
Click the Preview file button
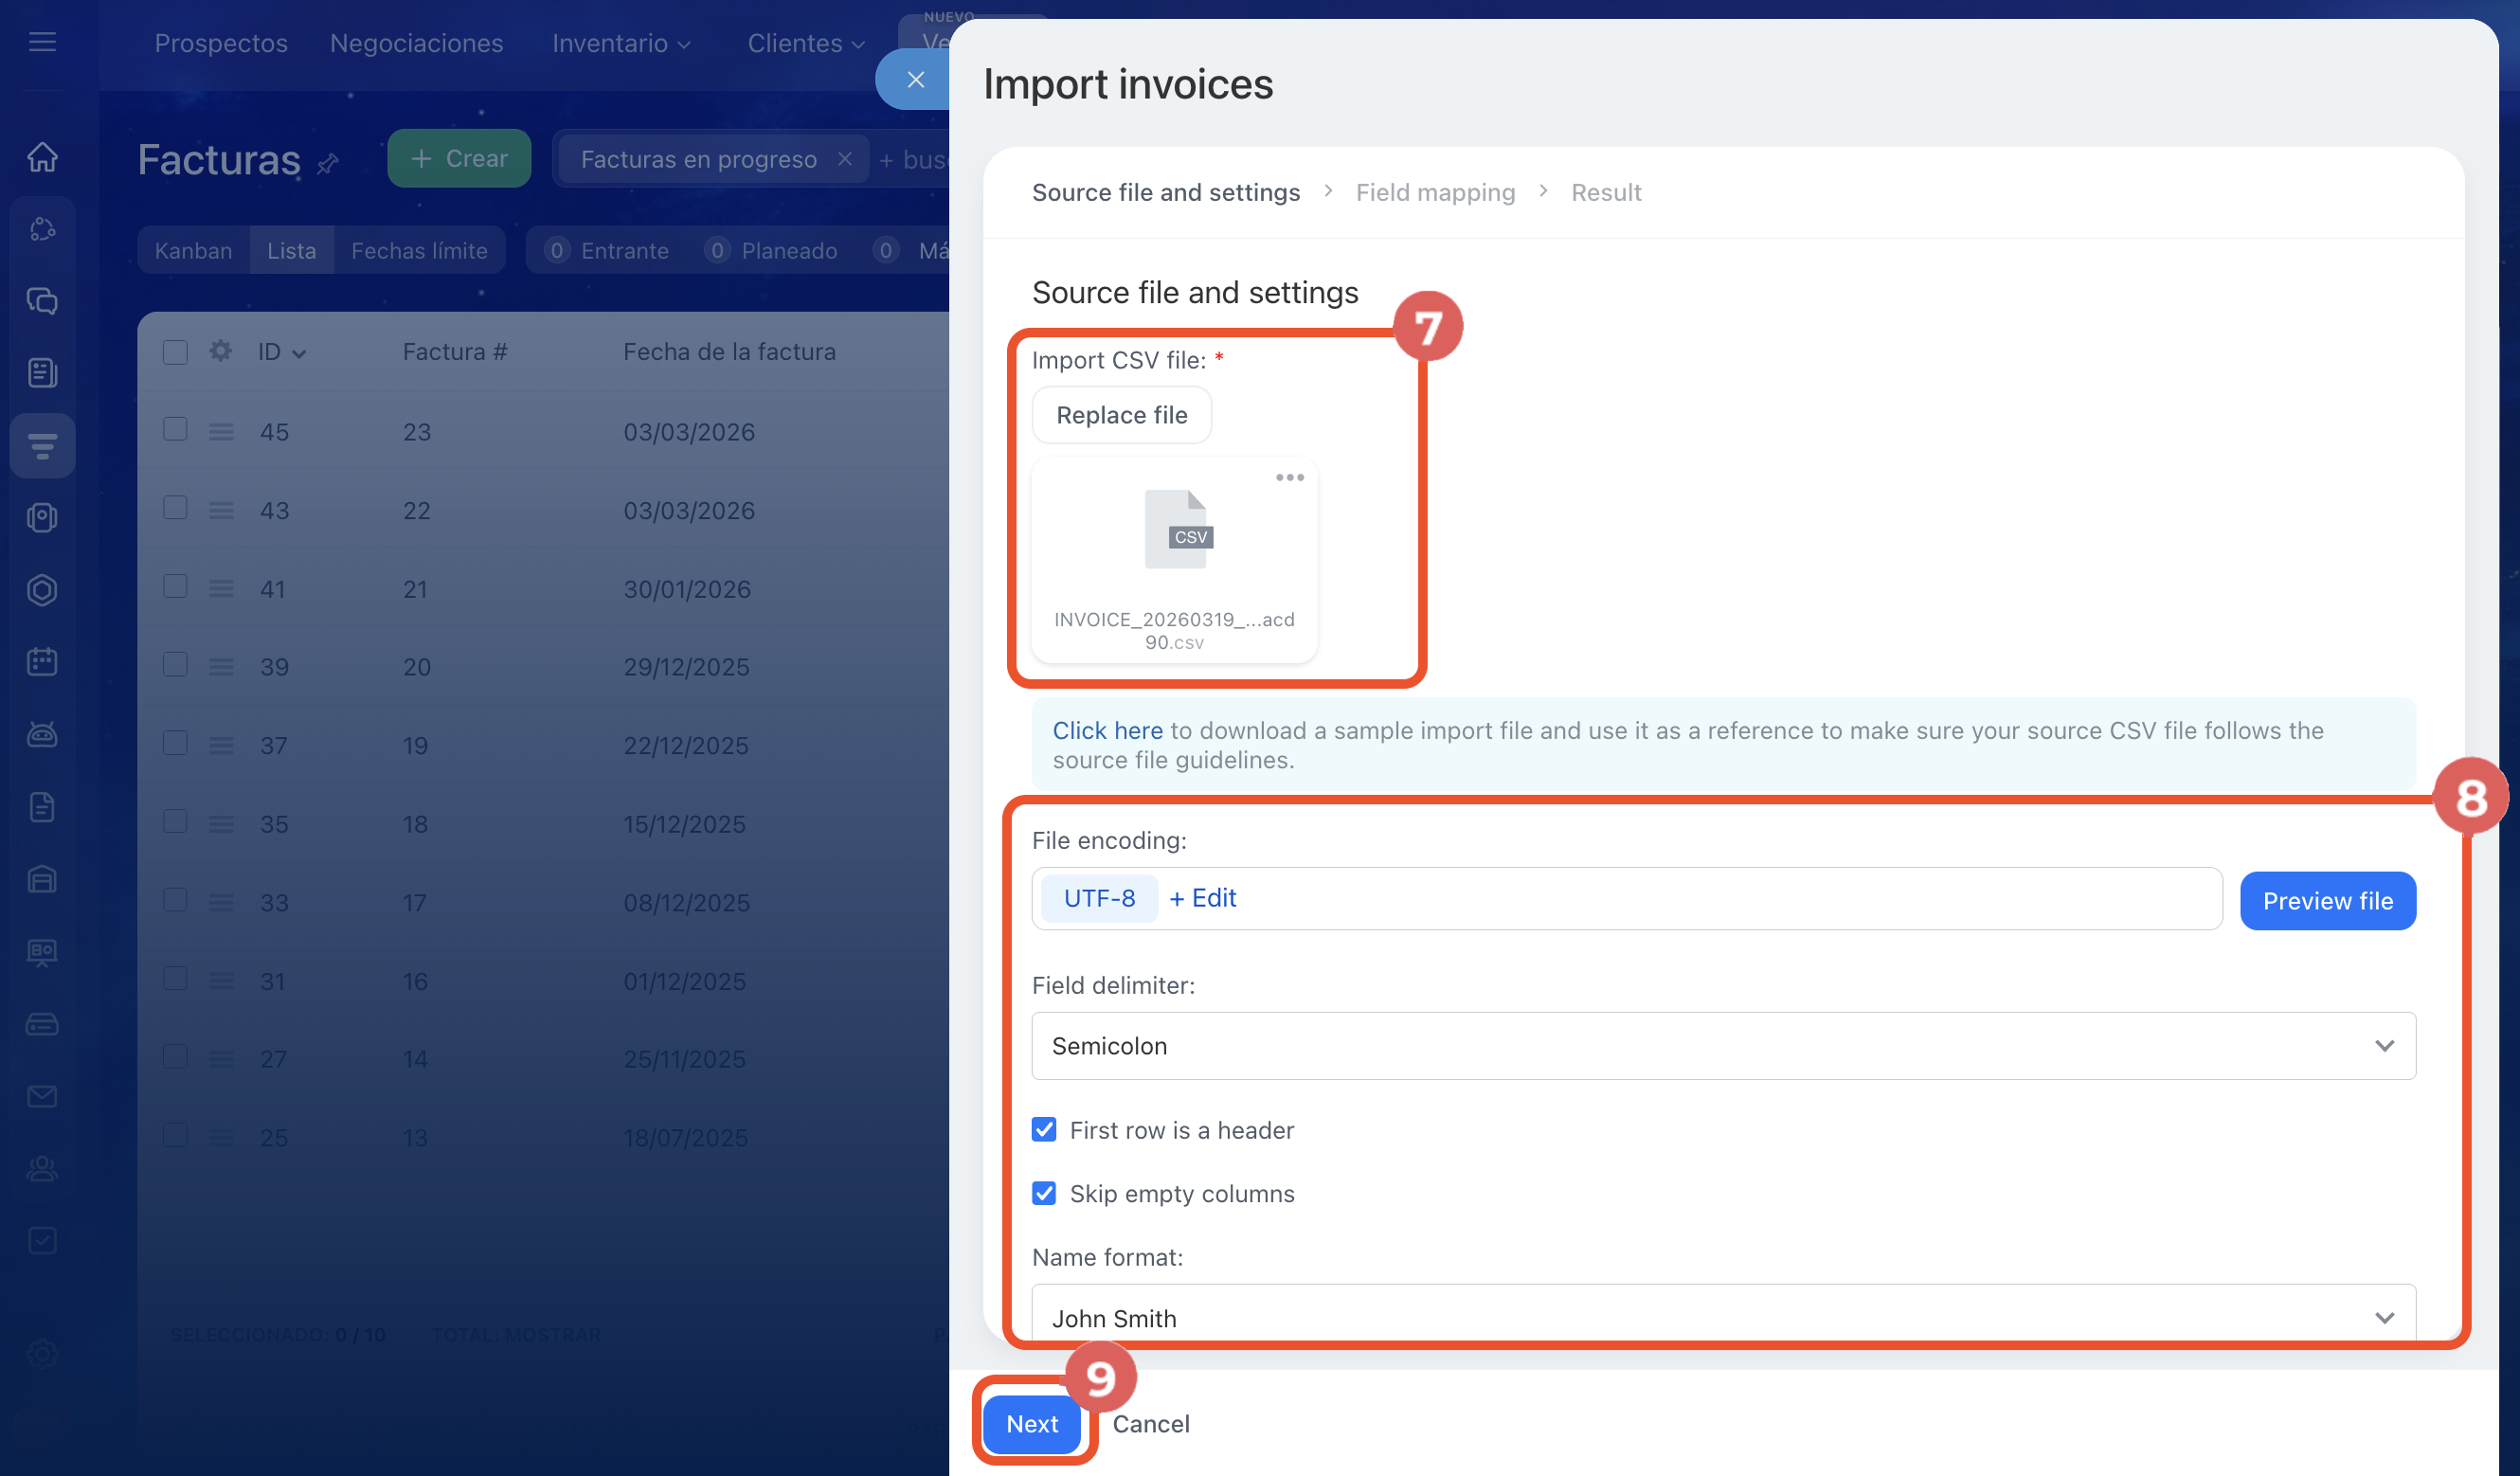click(x=2327, y=901)
